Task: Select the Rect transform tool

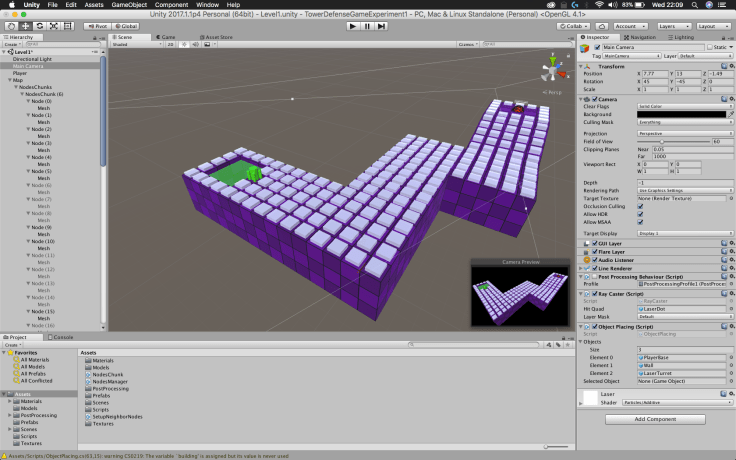Action: pos(66,26)
